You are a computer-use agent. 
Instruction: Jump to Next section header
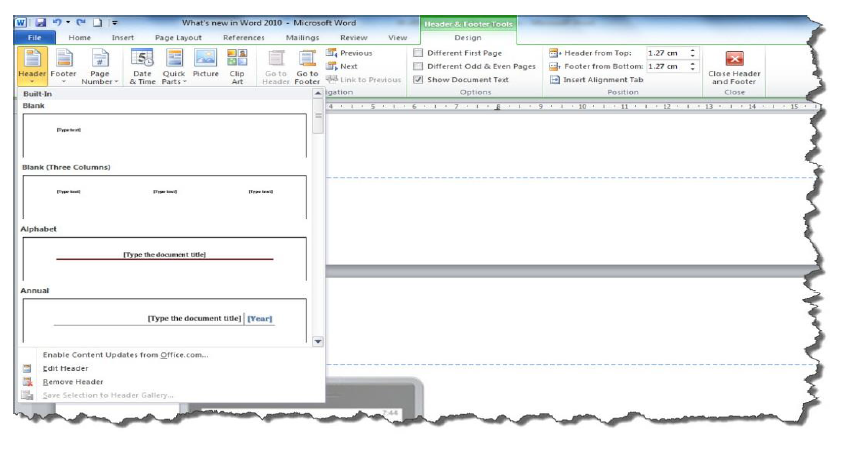point(342,66)
